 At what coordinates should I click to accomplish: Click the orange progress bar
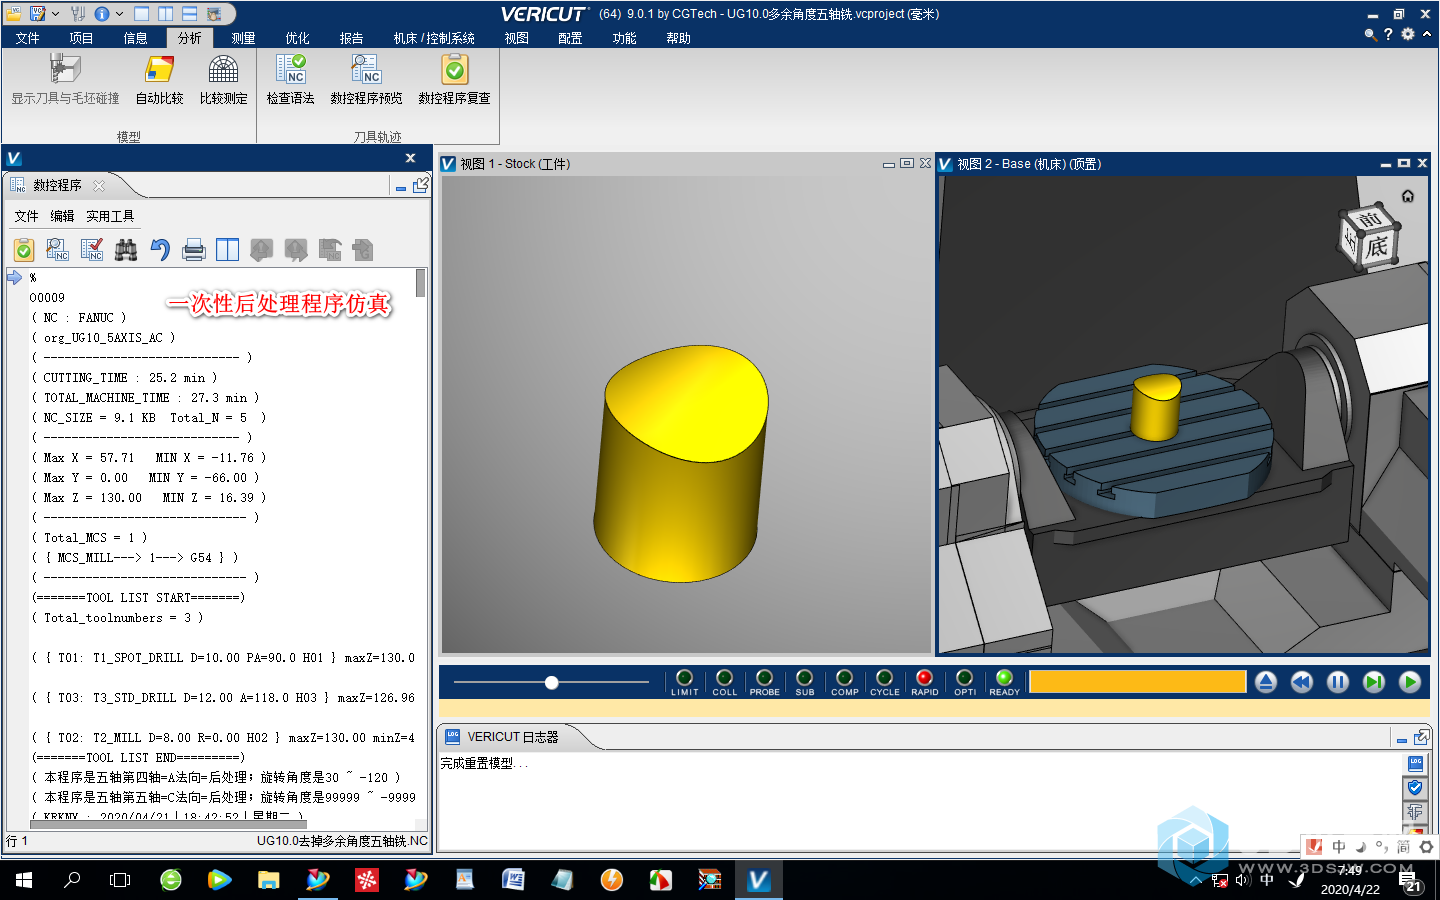click(x=1138, y=682)
